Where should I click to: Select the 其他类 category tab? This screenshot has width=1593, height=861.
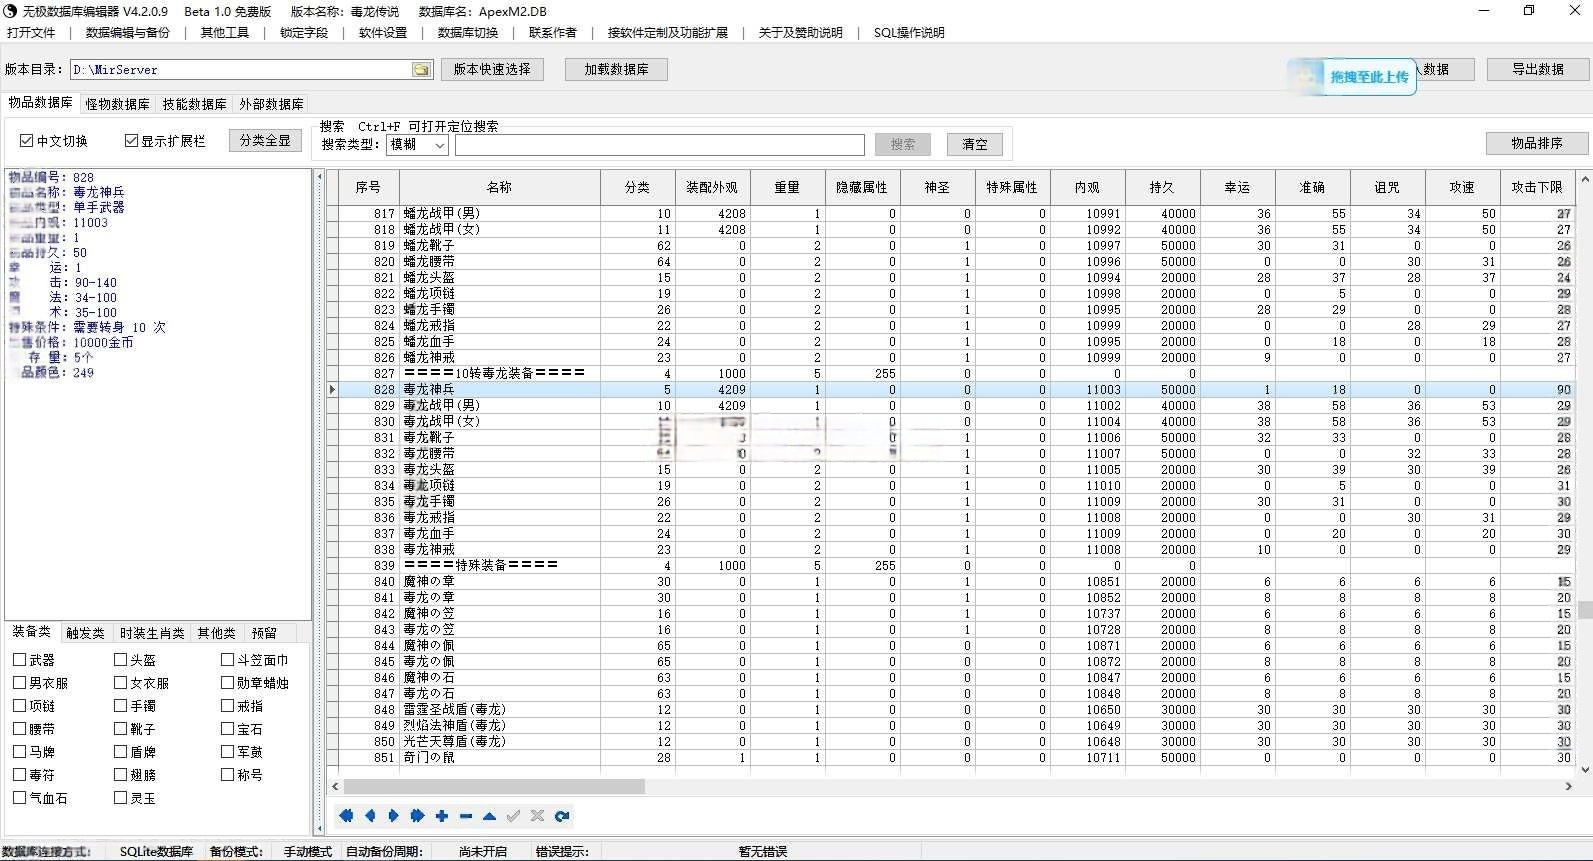click(217, 633)
